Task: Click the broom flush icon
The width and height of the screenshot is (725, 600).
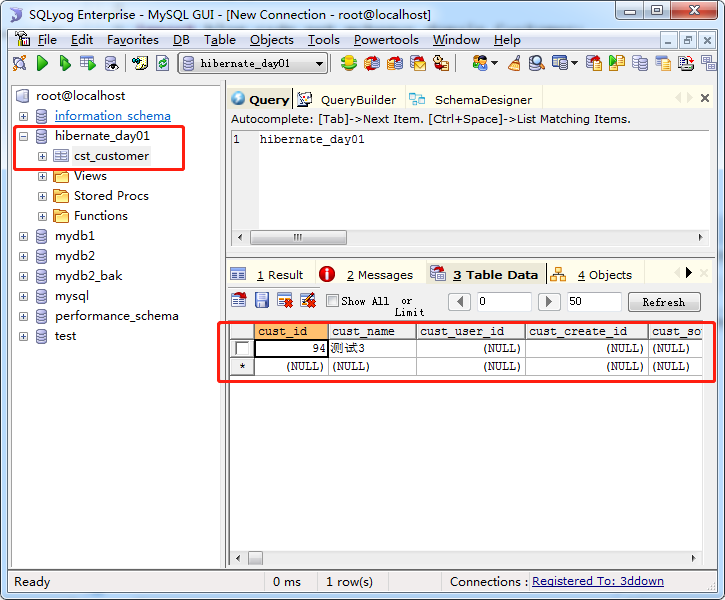Action: 514,63
